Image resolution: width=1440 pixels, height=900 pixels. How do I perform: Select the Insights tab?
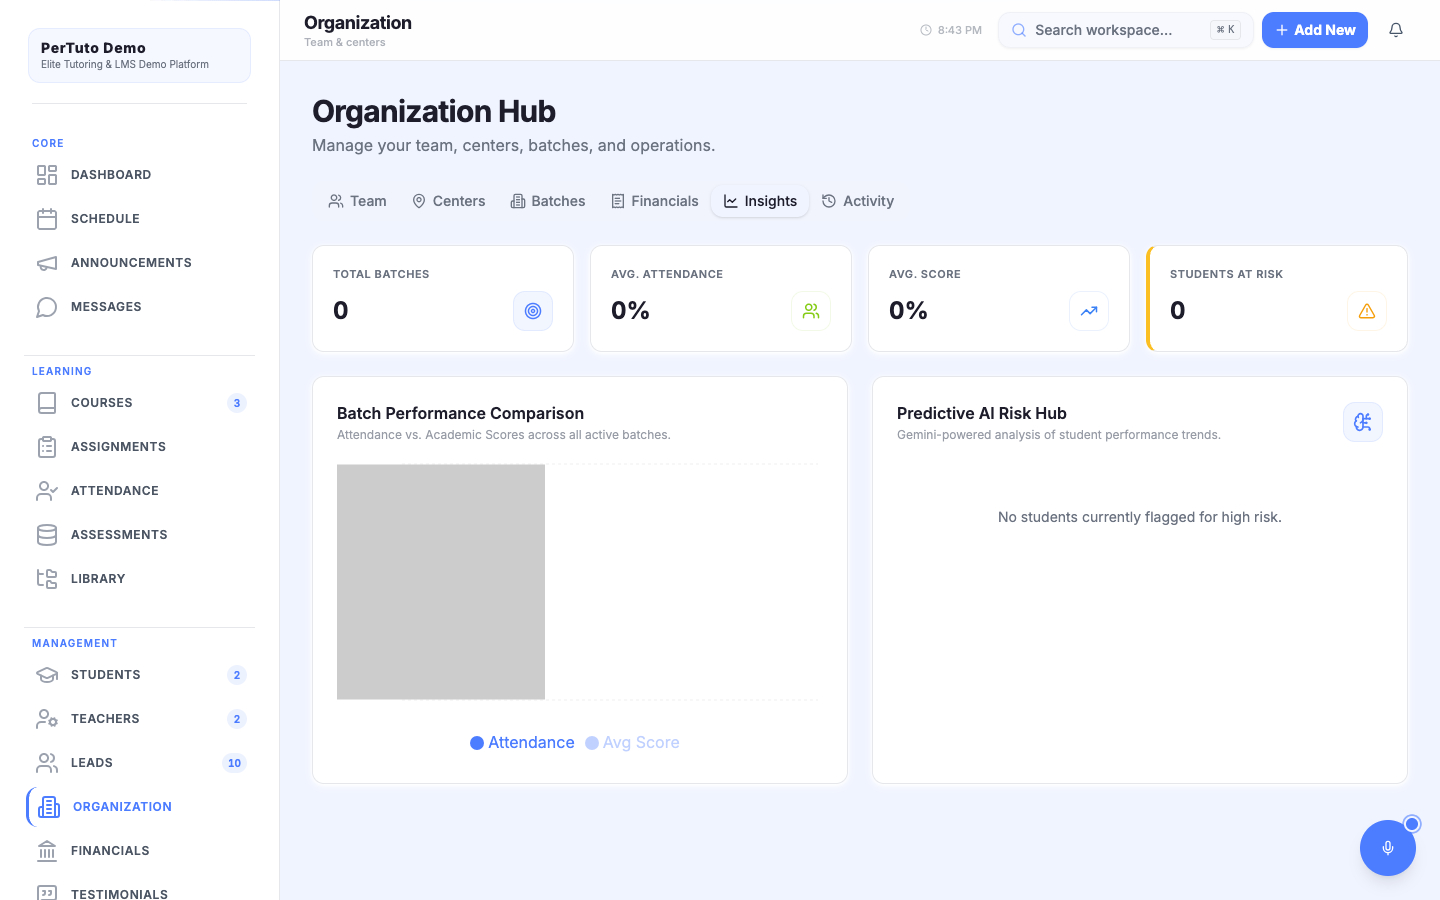[x=760, y=201]
